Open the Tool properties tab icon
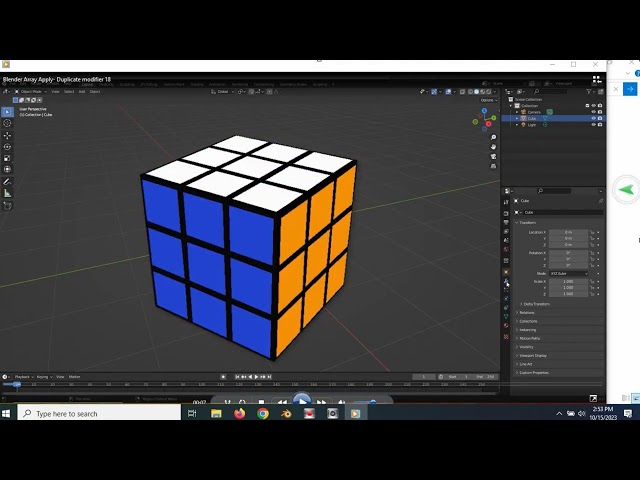Screen dimensions: 640x480 pyautogui.click(x=506, y=202)
